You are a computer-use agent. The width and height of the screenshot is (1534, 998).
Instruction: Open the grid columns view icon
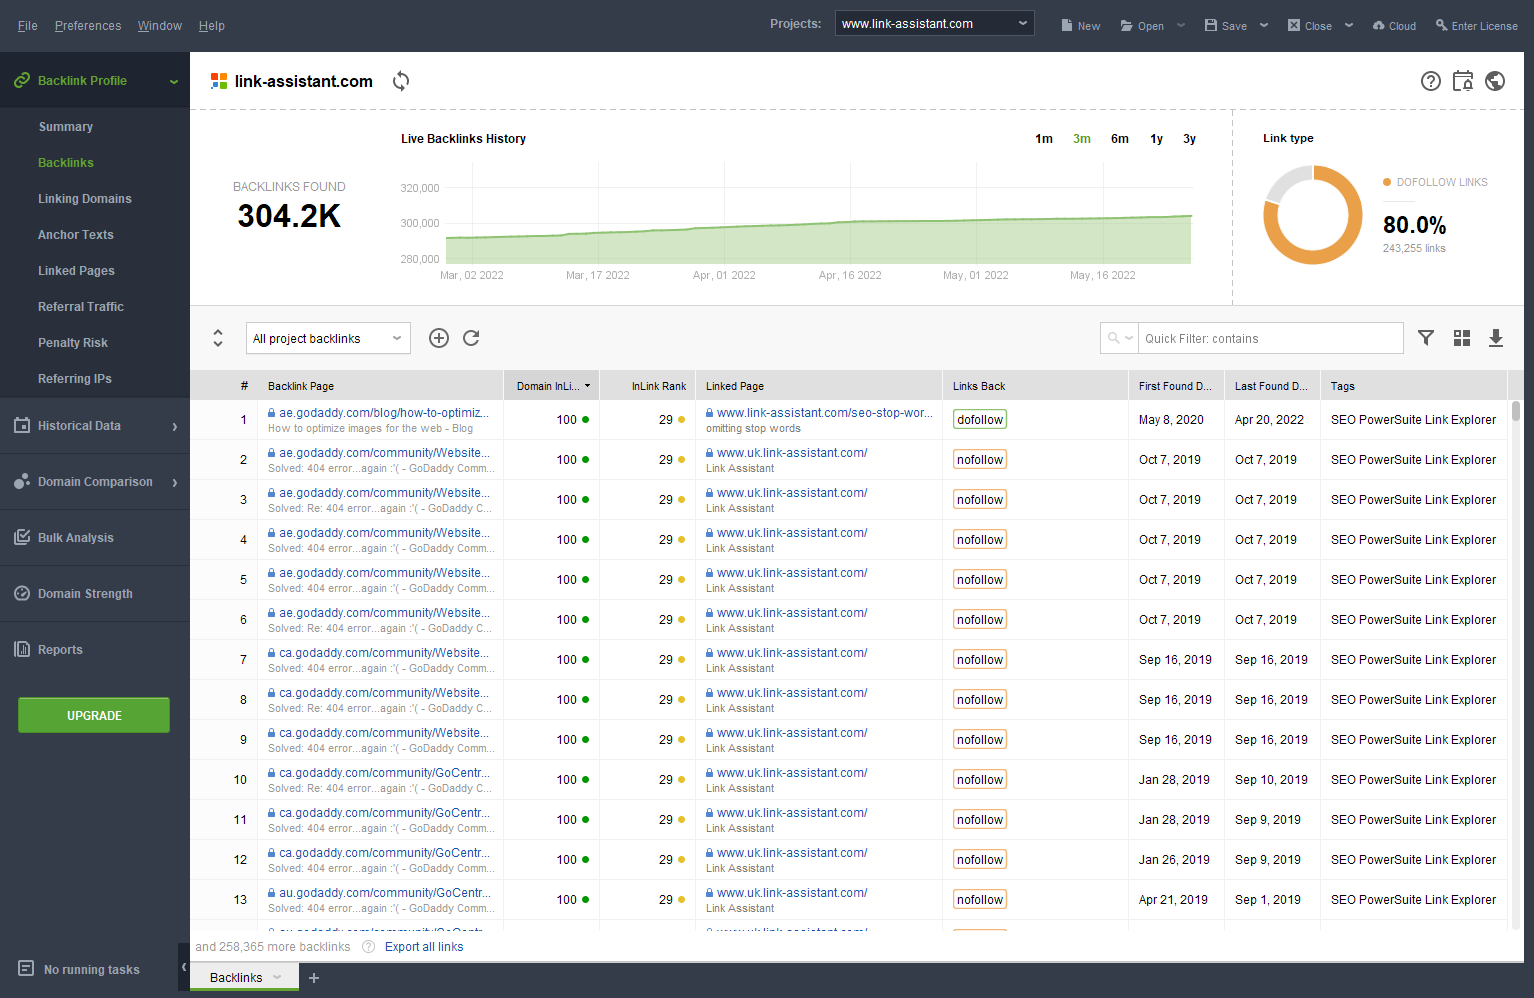point(1462,338)
